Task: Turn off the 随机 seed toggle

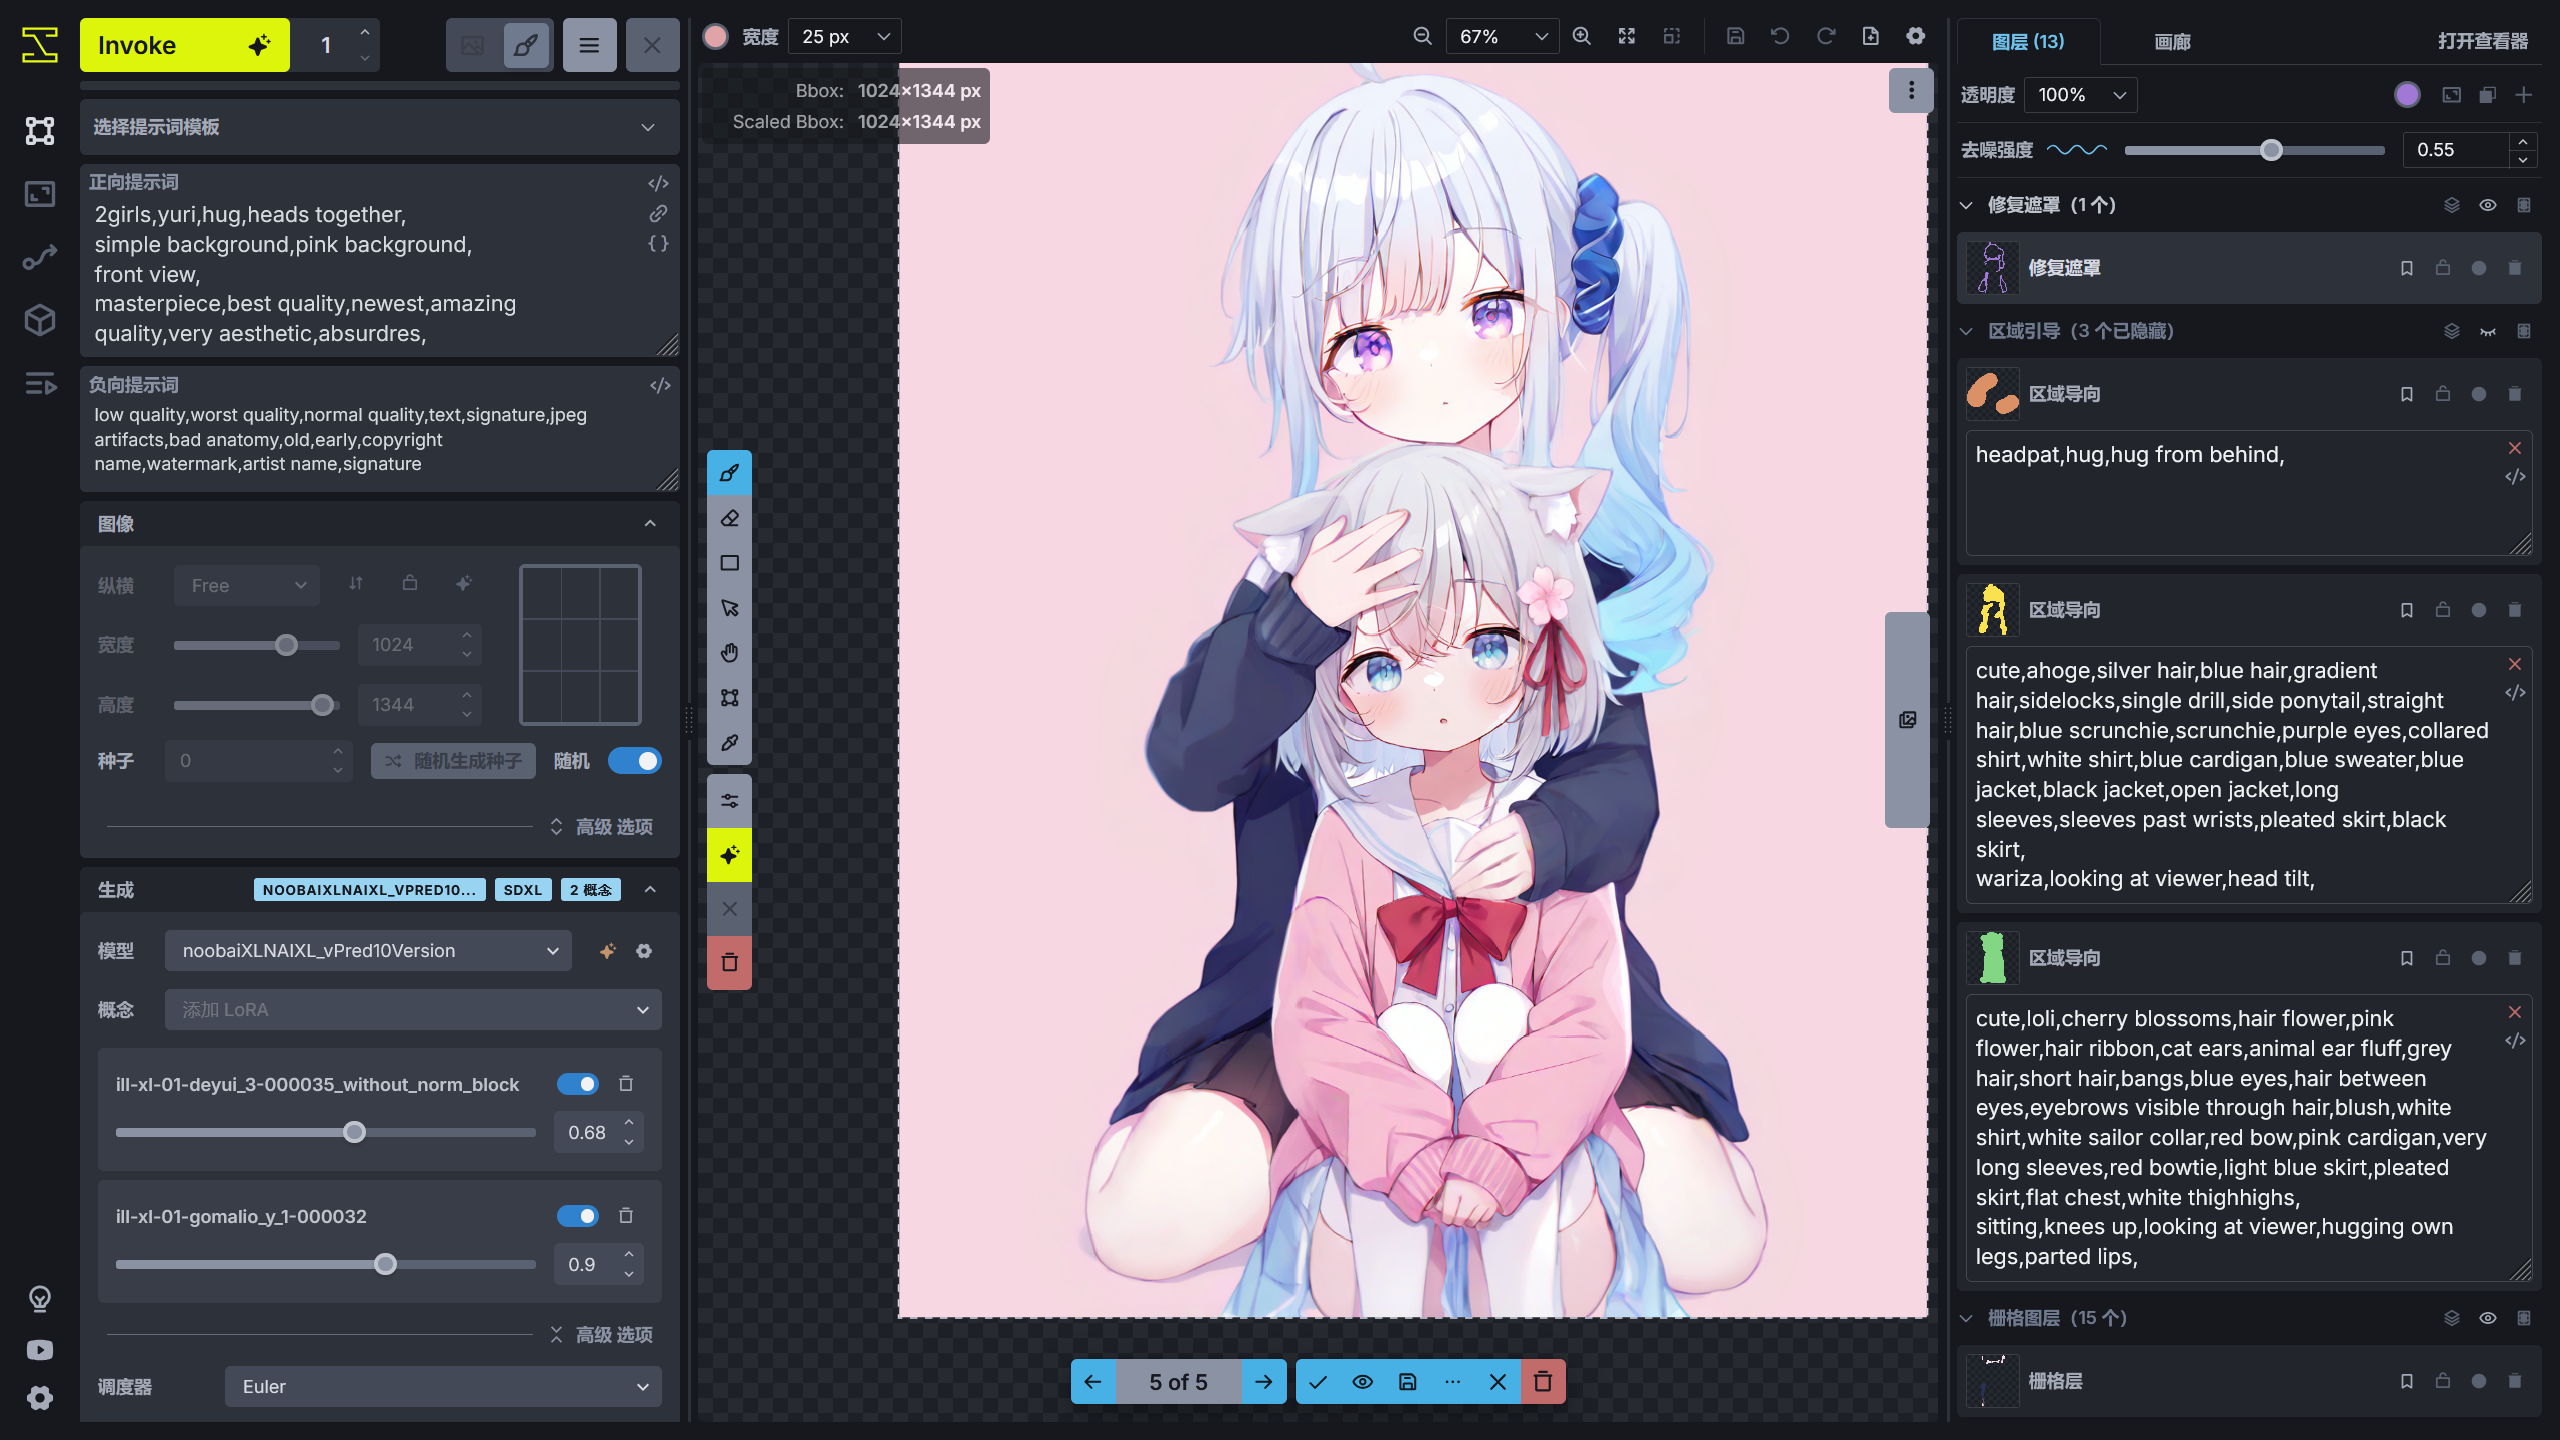Action: (636, 760)
